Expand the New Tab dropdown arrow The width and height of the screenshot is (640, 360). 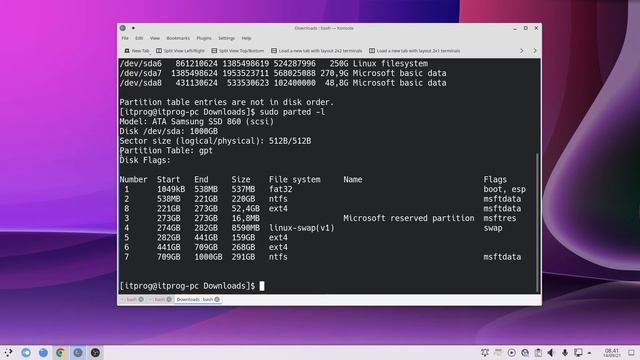151,52
